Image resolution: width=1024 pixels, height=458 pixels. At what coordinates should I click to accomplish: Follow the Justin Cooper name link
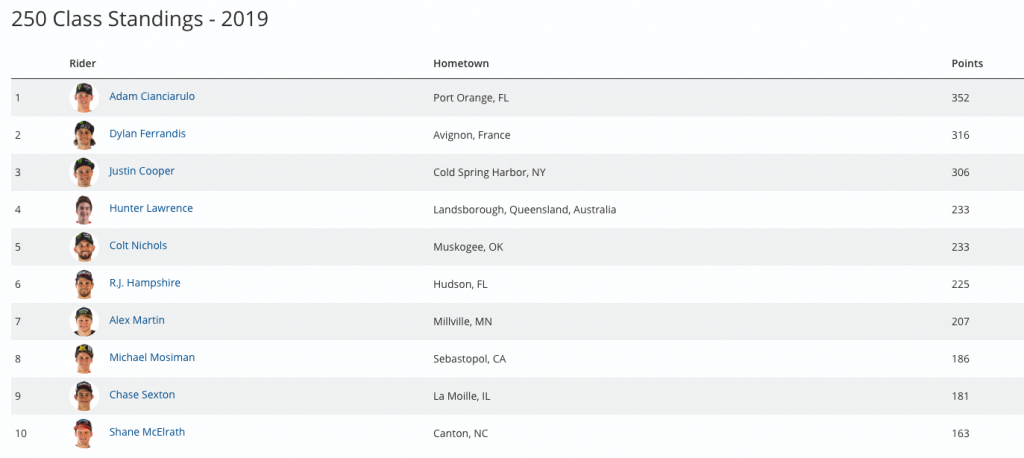pos(141,171)
